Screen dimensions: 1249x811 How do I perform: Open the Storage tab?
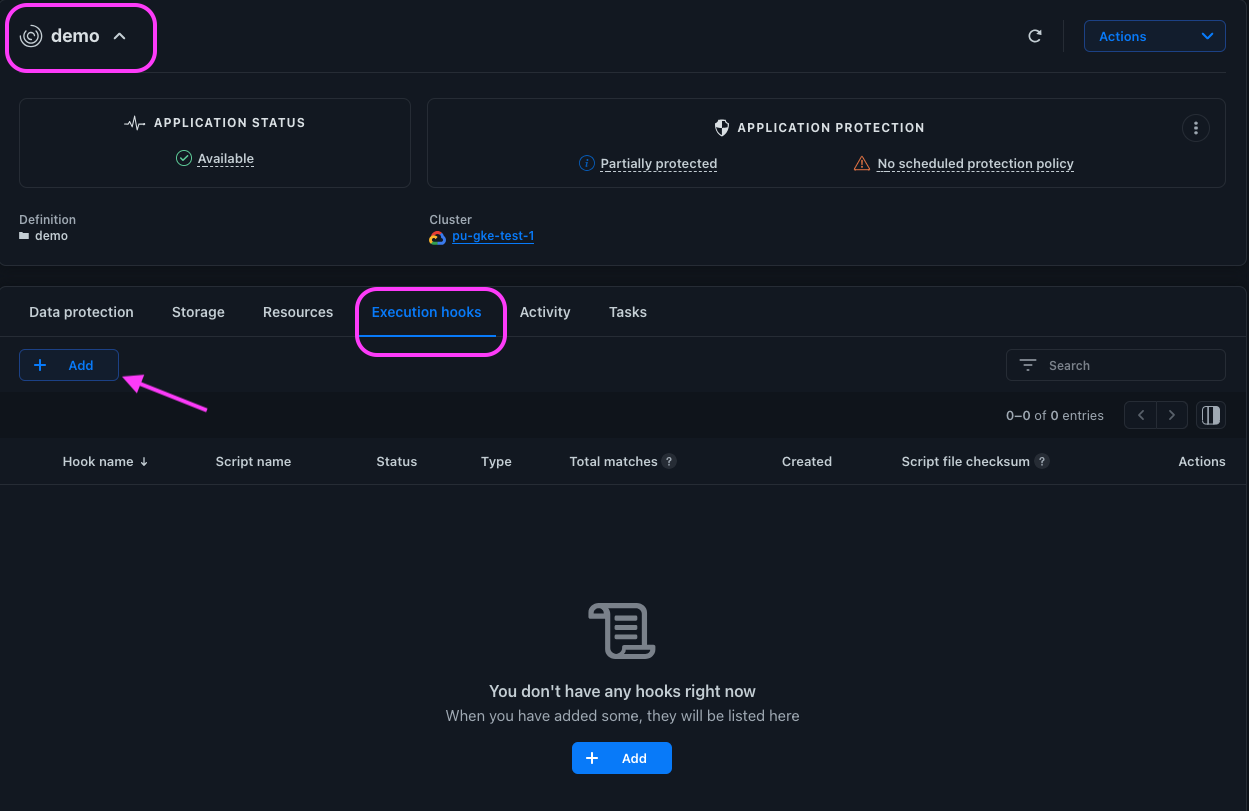pyautogui.click(x=197, y=312)
